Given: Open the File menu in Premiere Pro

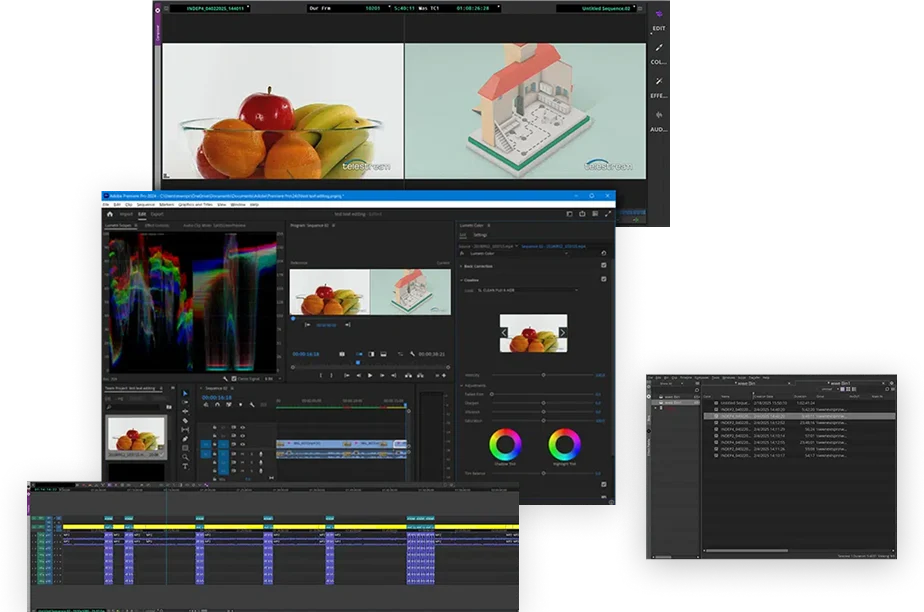Looking at the screenshot, I should tap(106, 204).
